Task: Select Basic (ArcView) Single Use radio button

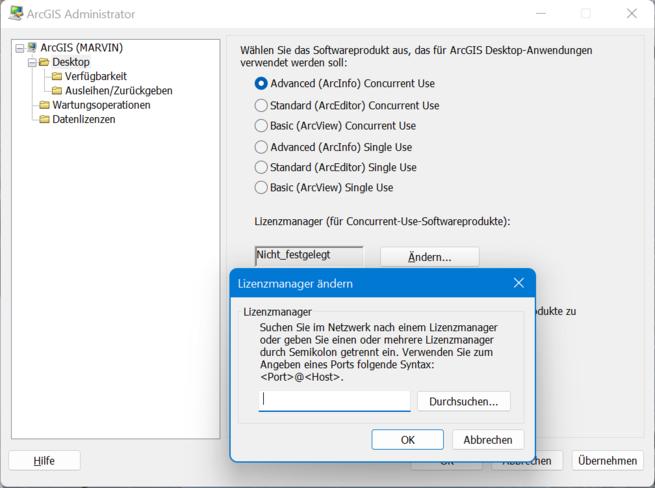Action: click(261, 187)
